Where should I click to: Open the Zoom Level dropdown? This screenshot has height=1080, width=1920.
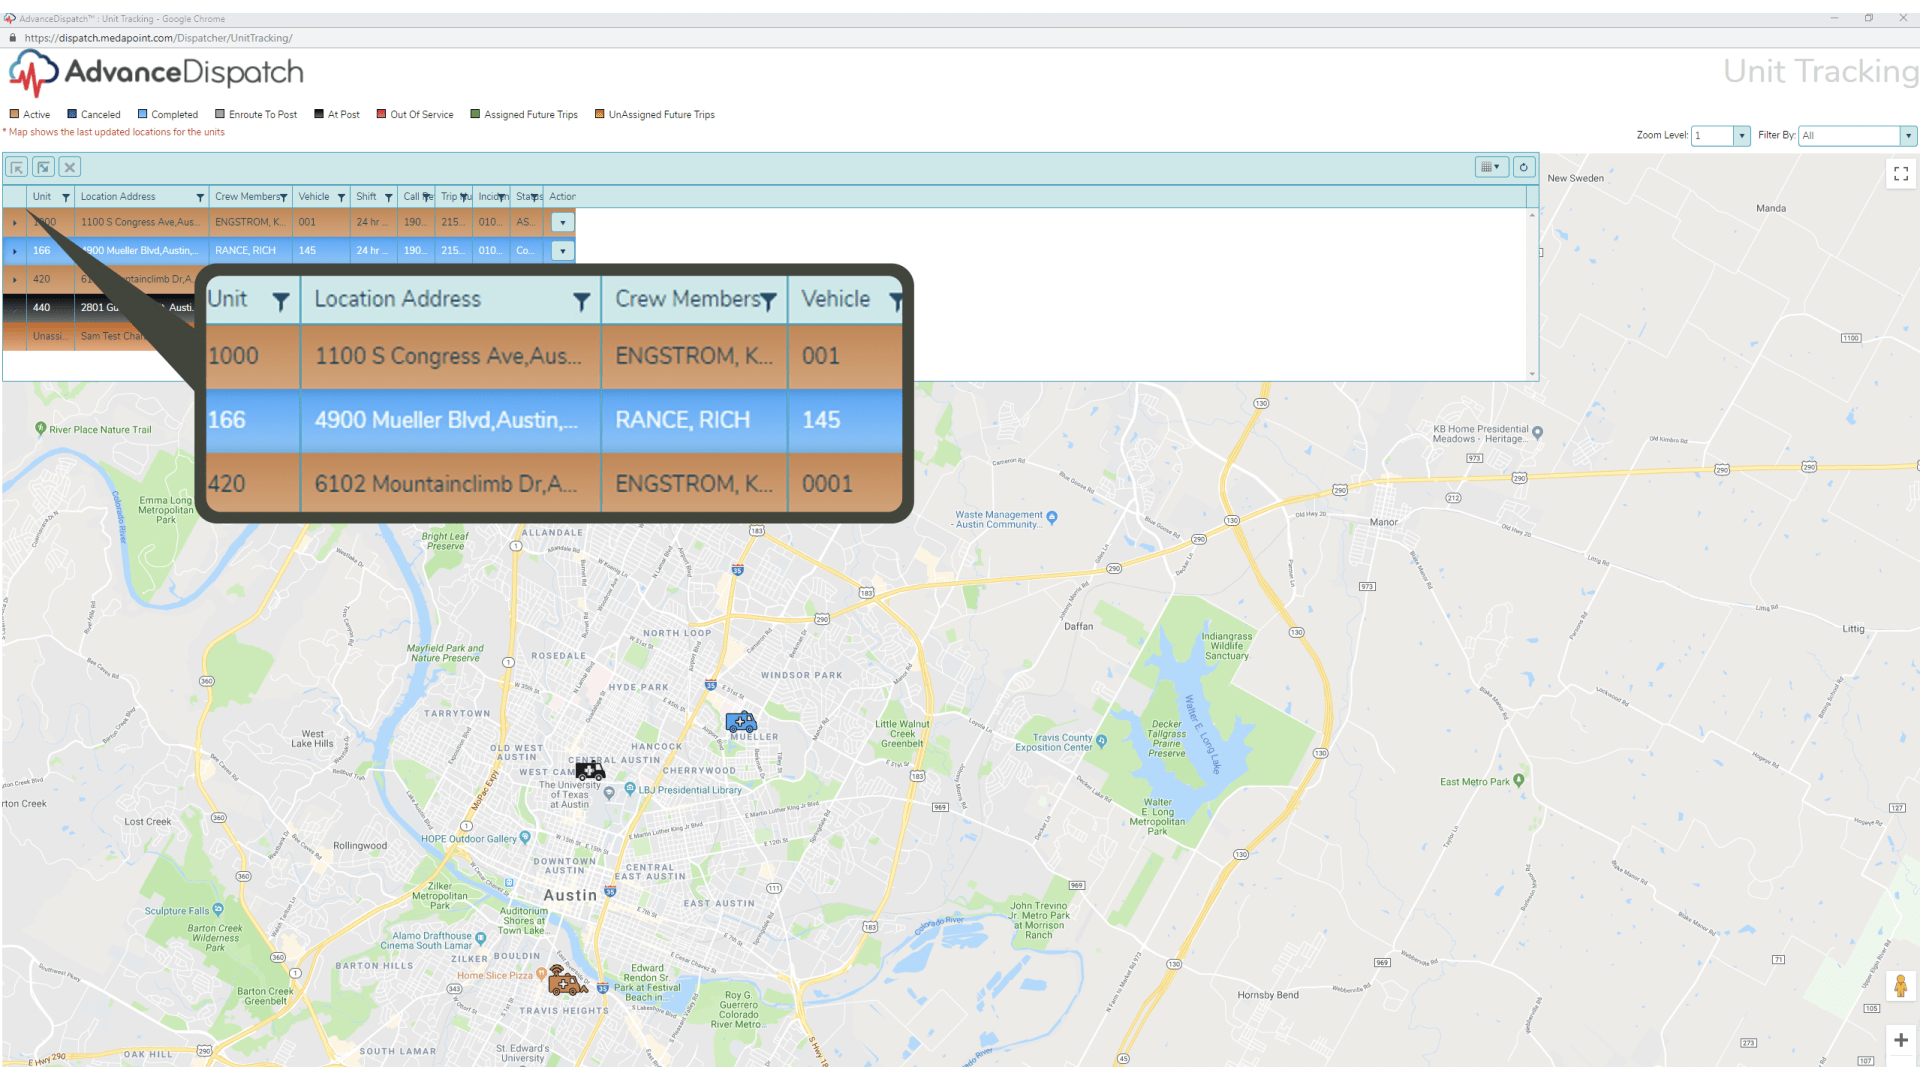tap(1741, 136)
